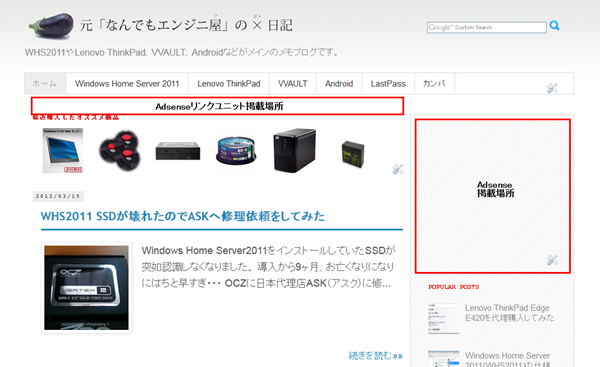Open the LastPass tab

tap(388, 83)
